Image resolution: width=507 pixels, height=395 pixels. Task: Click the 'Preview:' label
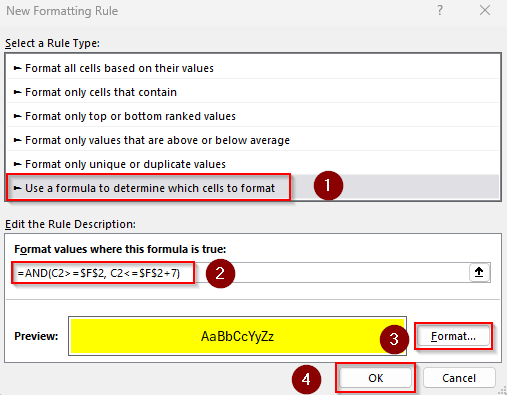[36, 336]
